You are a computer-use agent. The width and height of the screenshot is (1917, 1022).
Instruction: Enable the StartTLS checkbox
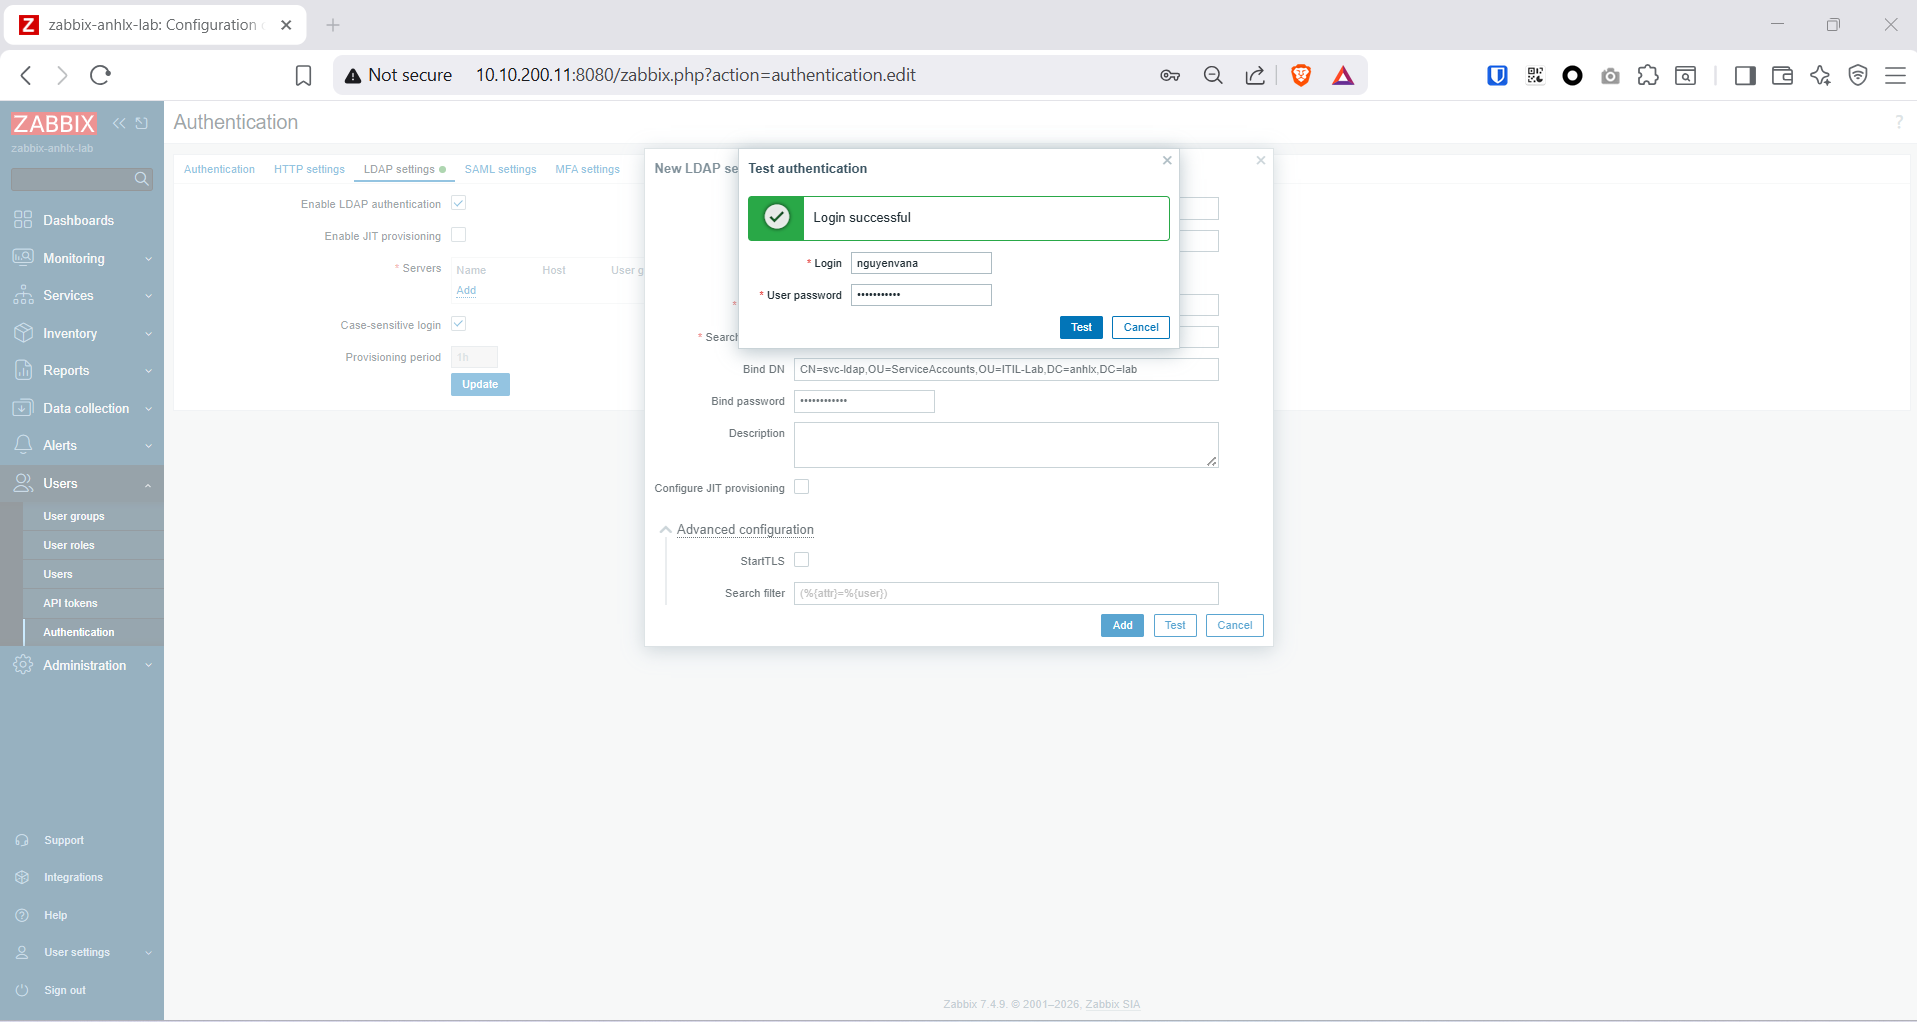point(801,560)
